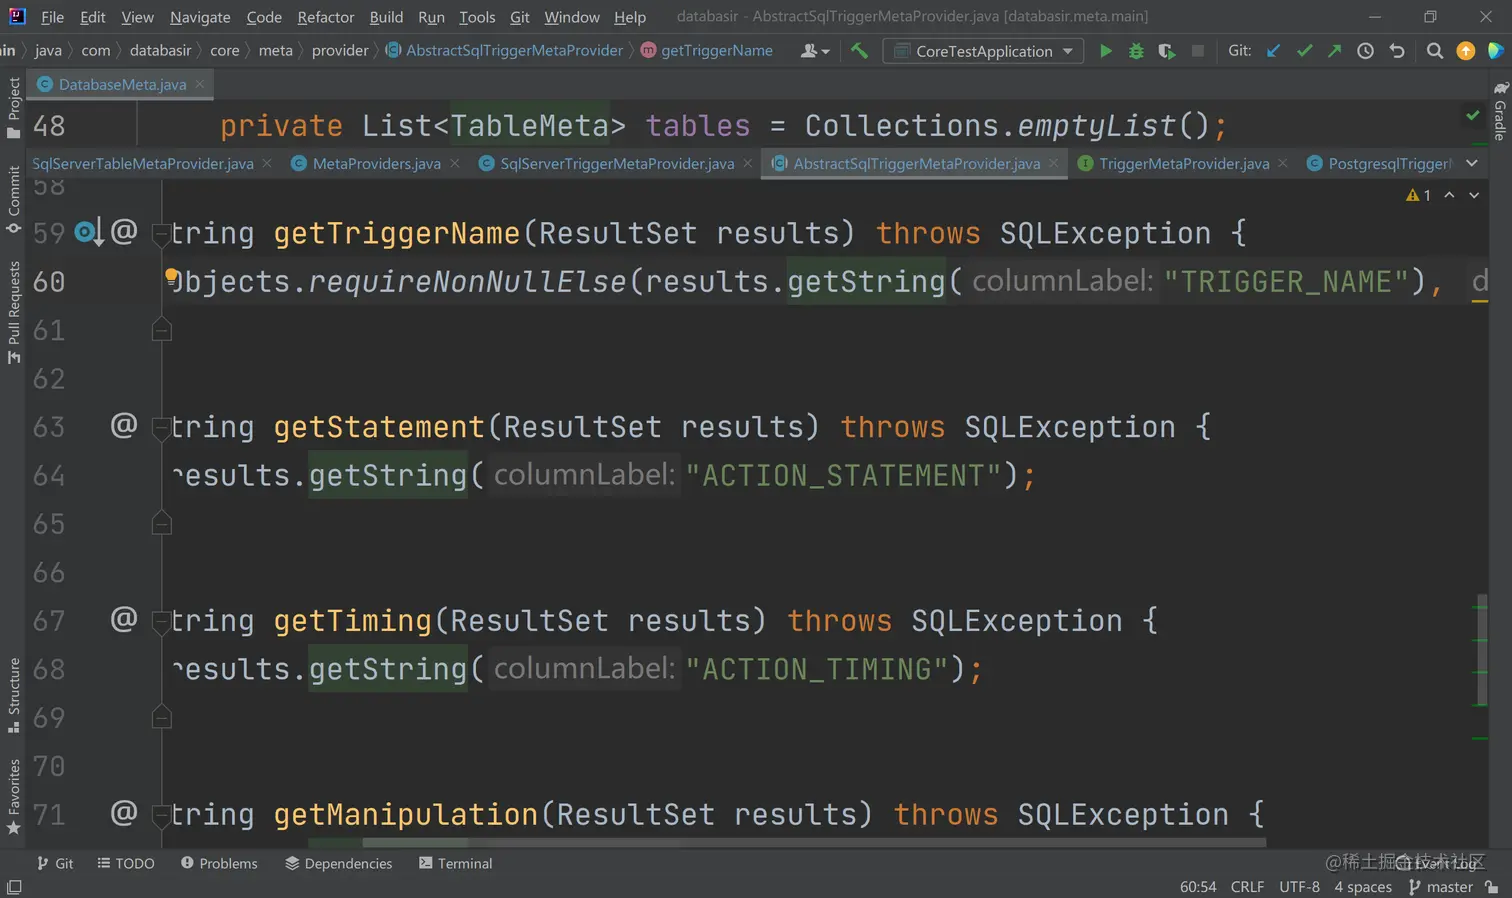Viewport: 1512px width, 898px height.
Task: Open the Navigate menu
Action: pos(200,17)
